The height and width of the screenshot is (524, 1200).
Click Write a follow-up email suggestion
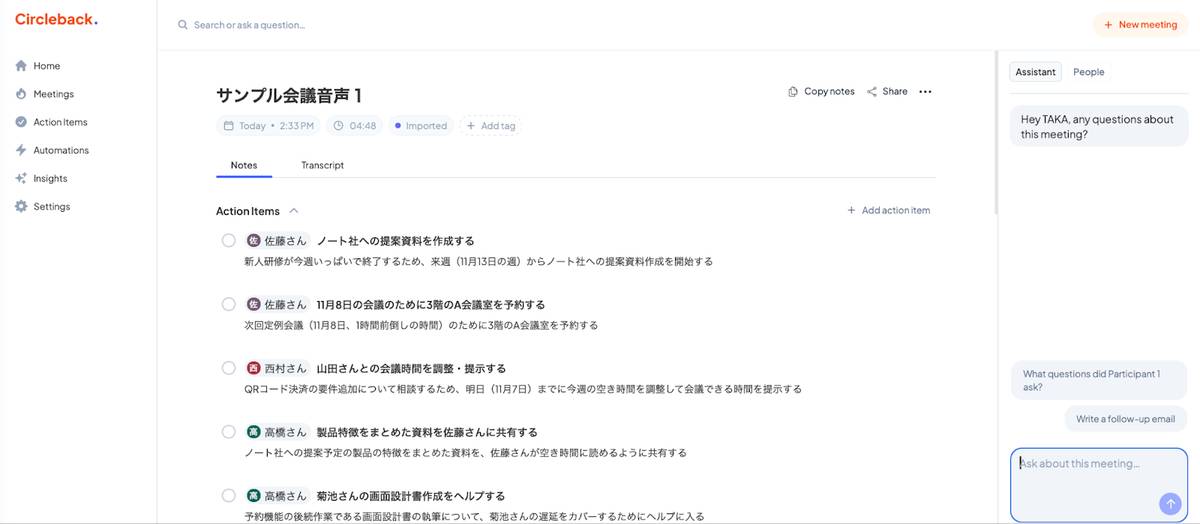point(1126,419)
